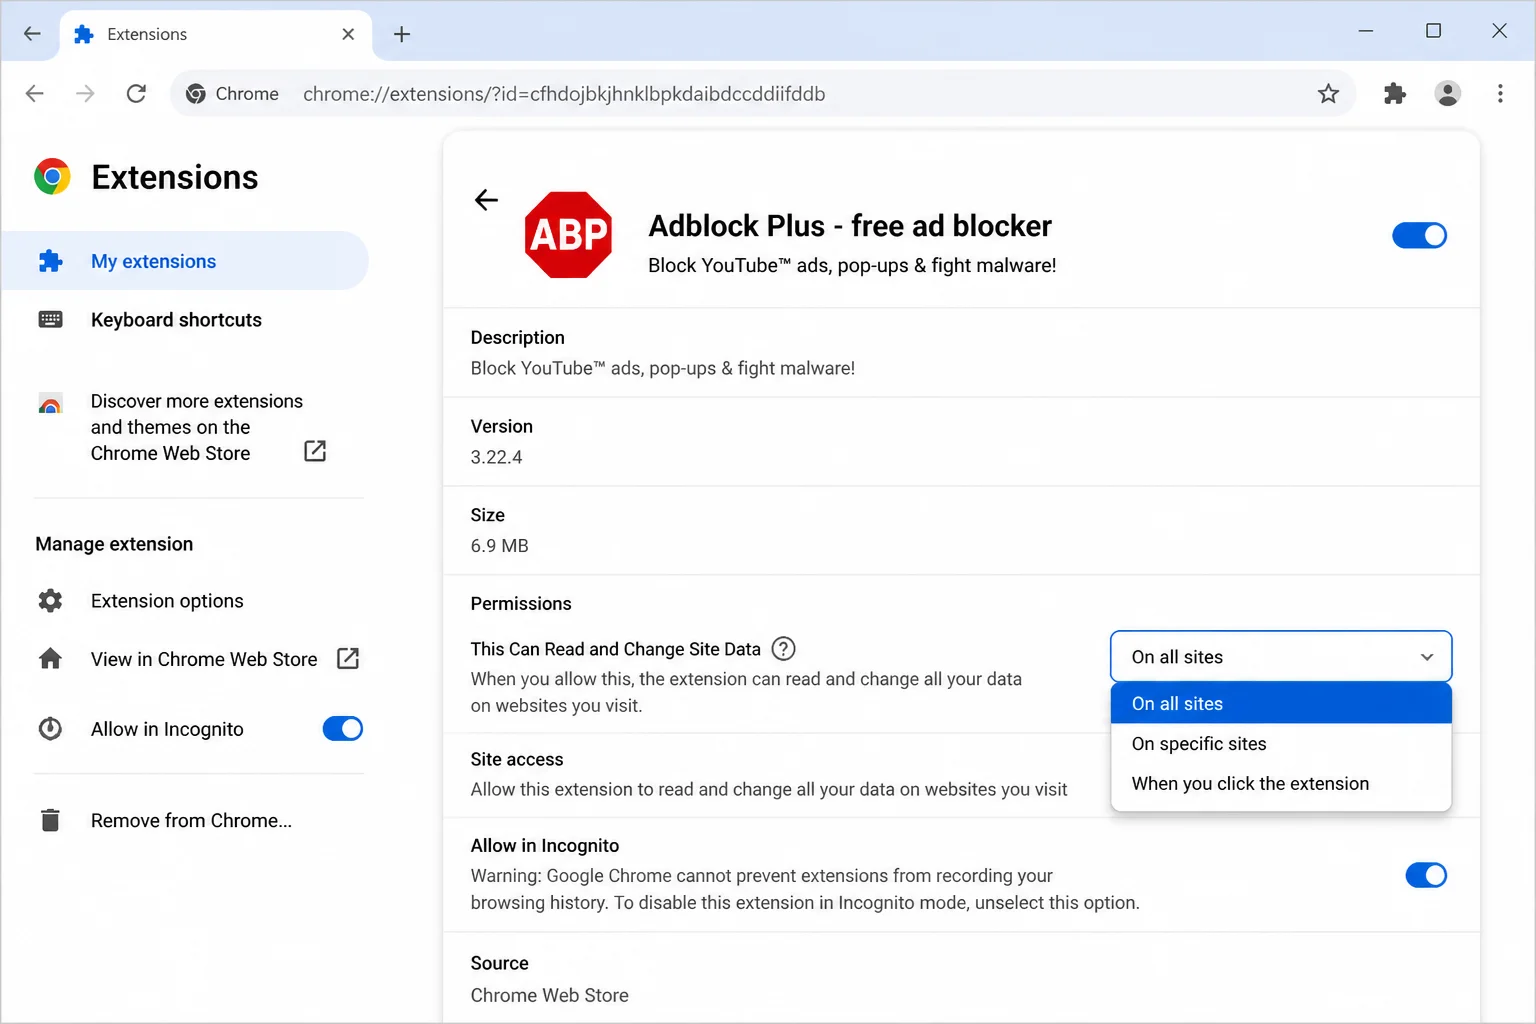Toggle Allow in Incognito in details panel

[x=1426, y=875]
